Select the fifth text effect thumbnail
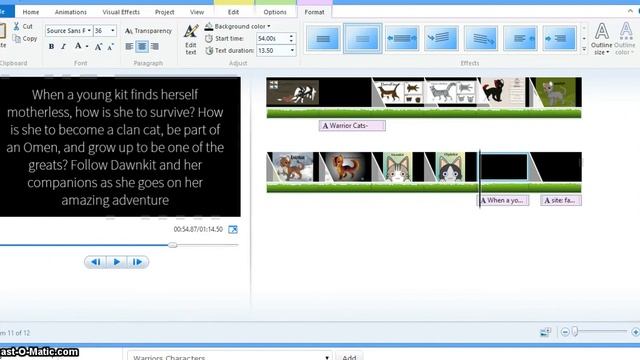This screenshot has height=360, width=640. (x=481, y=38)
